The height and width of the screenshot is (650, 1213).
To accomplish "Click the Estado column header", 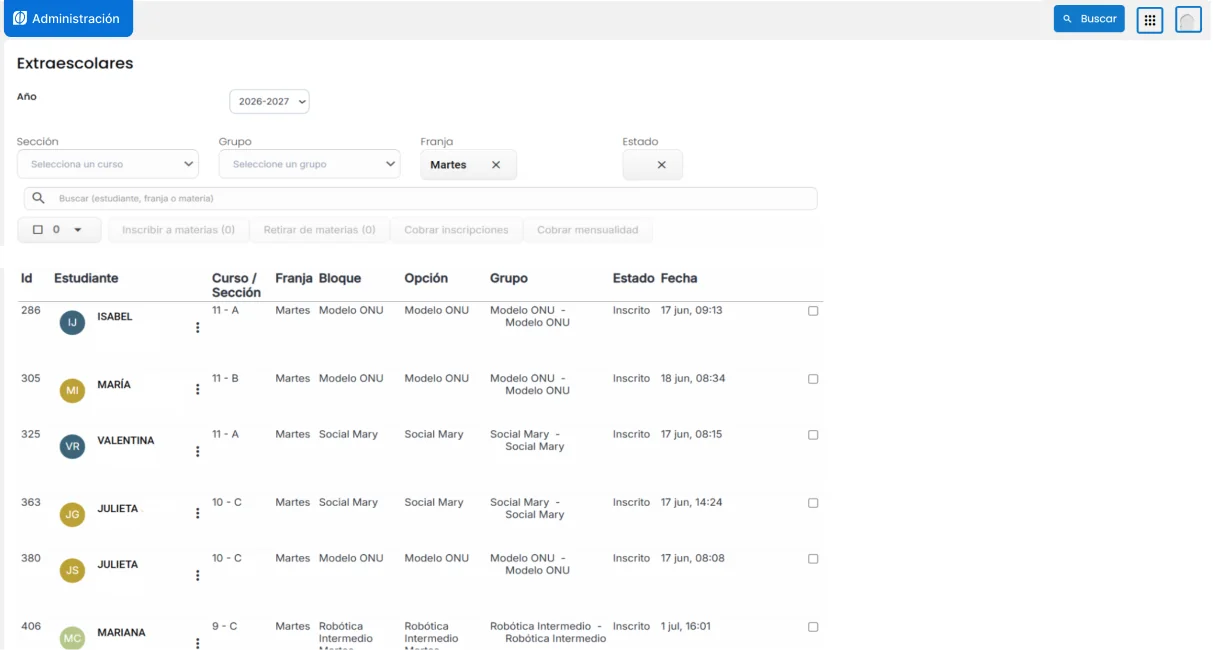I will (634, 278).
